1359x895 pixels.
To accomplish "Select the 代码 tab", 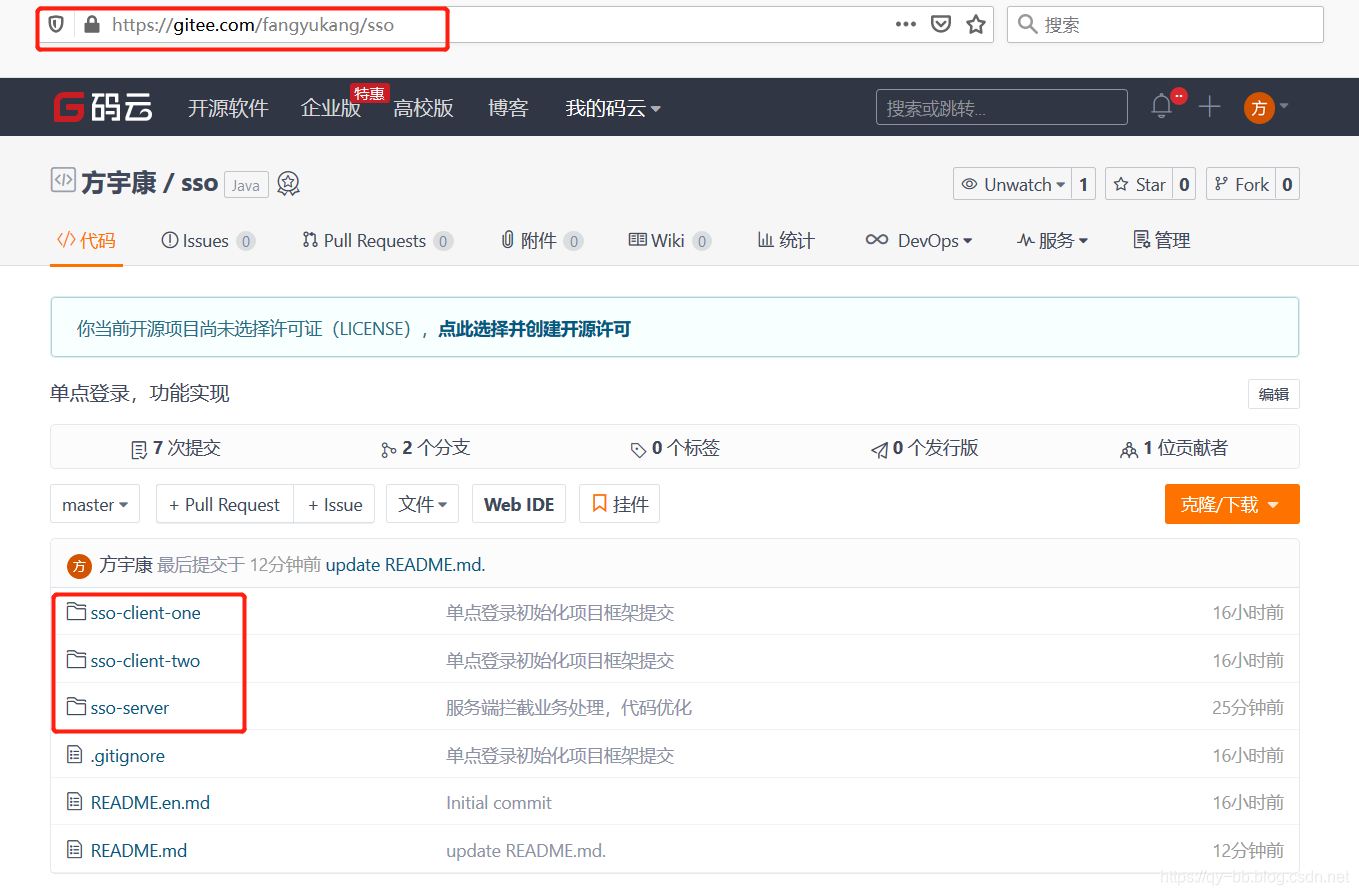I will pos(86,240).
